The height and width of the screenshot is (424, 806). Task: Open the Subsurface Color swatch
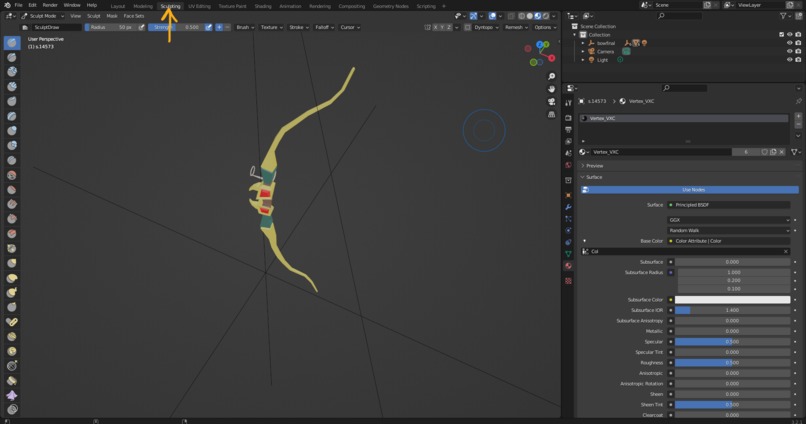[732, 300]
